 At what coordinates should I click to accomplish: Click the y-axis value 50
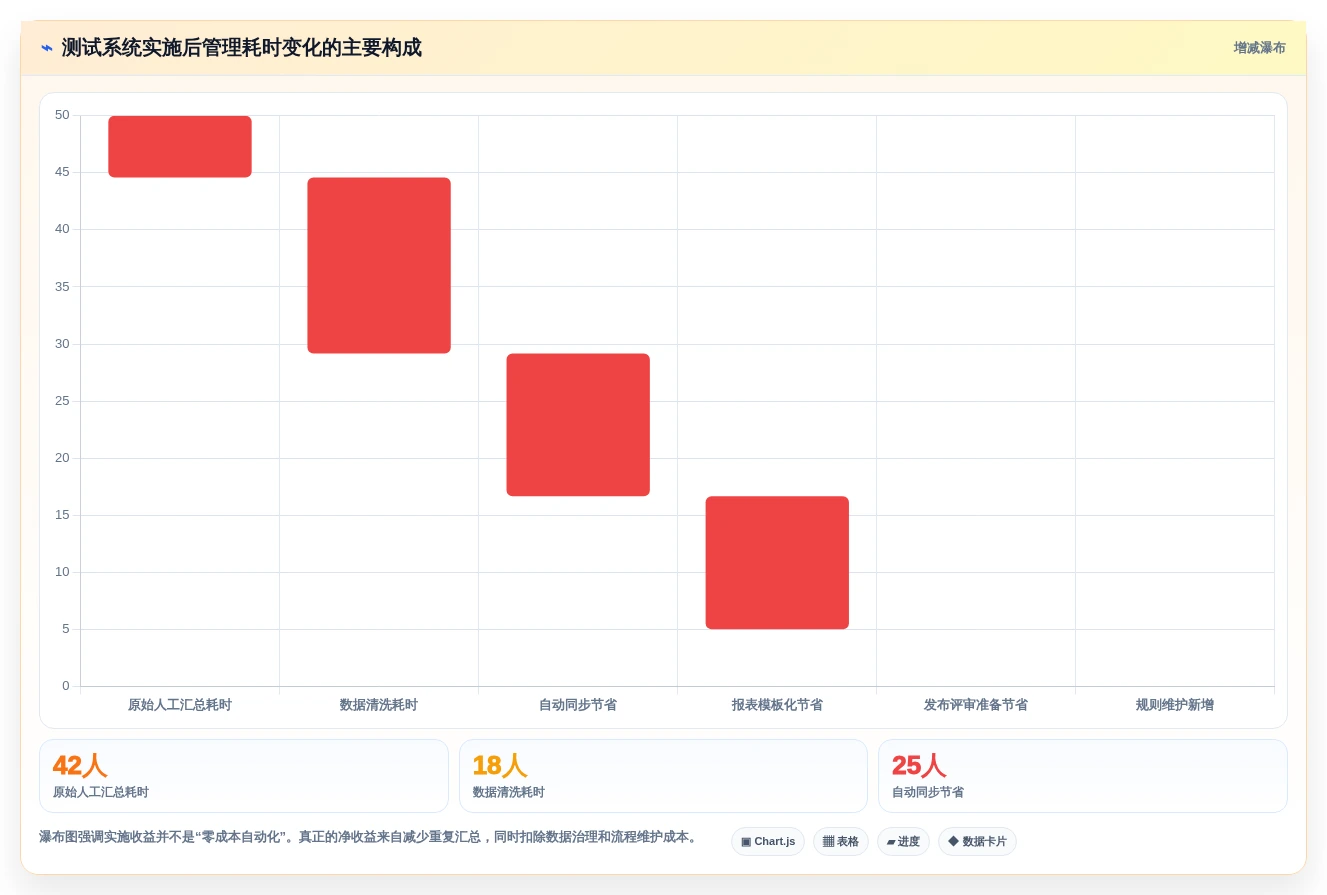click(x=62, y=115)
